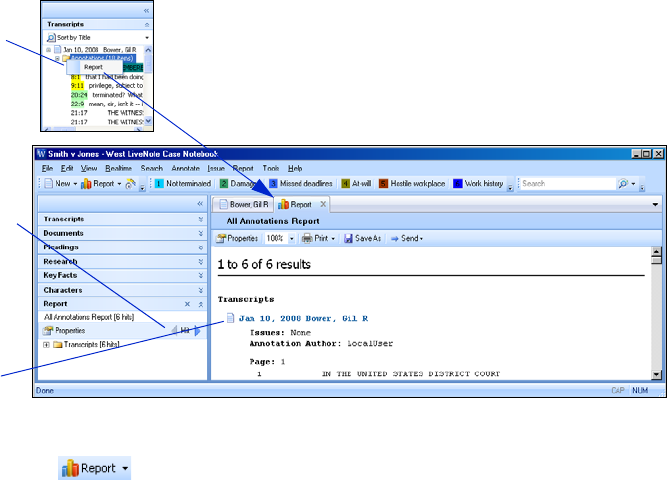The height and width of the screenshot is (480, 667).
Task: Click the Save As button
Action: pyautogui.click(x=362, y=238)
